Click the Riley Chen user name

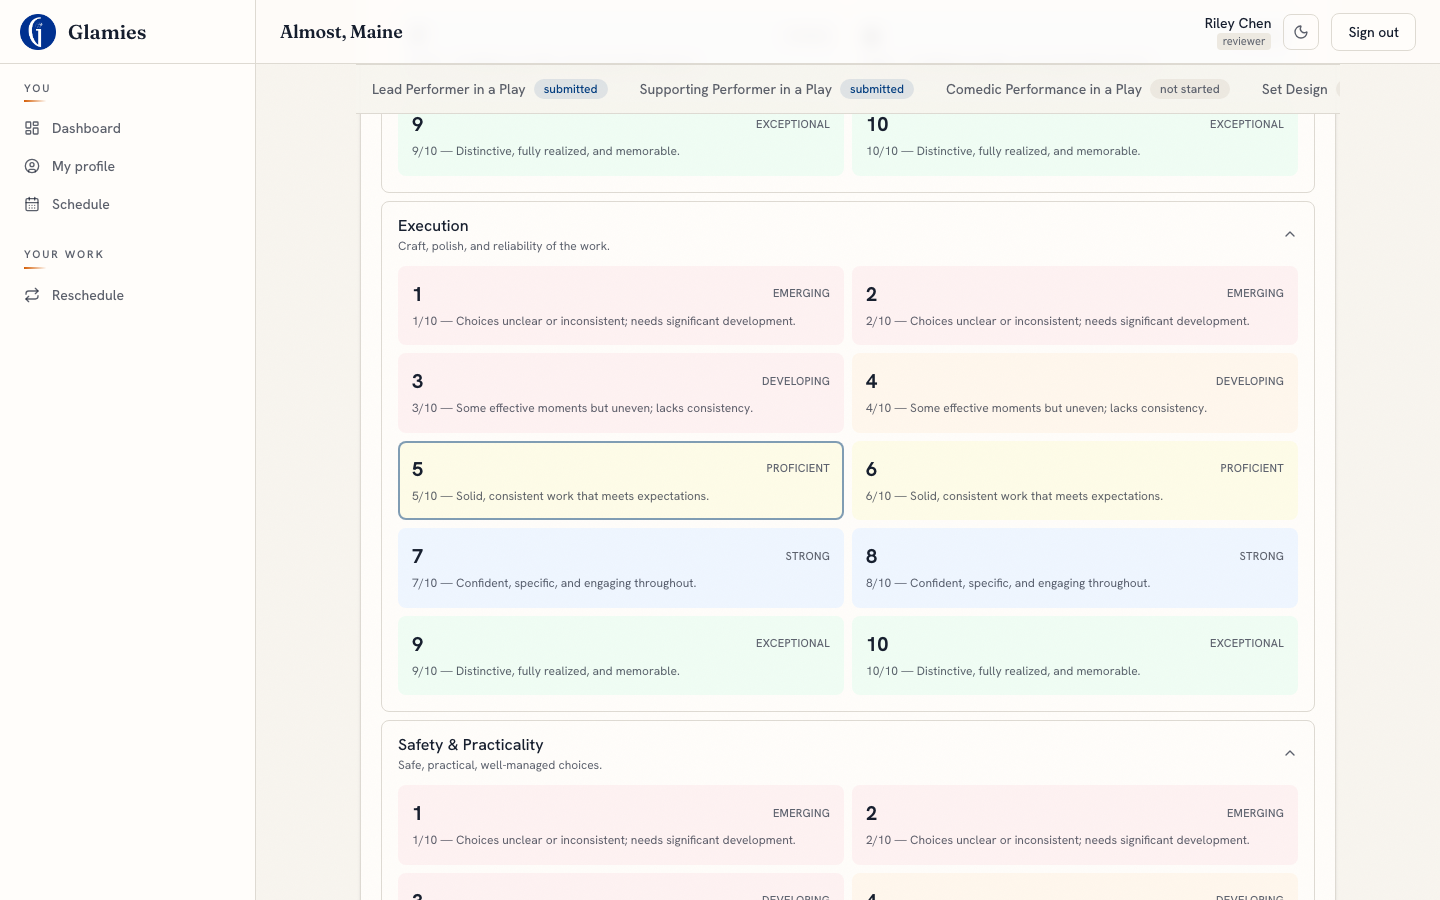1238,23
